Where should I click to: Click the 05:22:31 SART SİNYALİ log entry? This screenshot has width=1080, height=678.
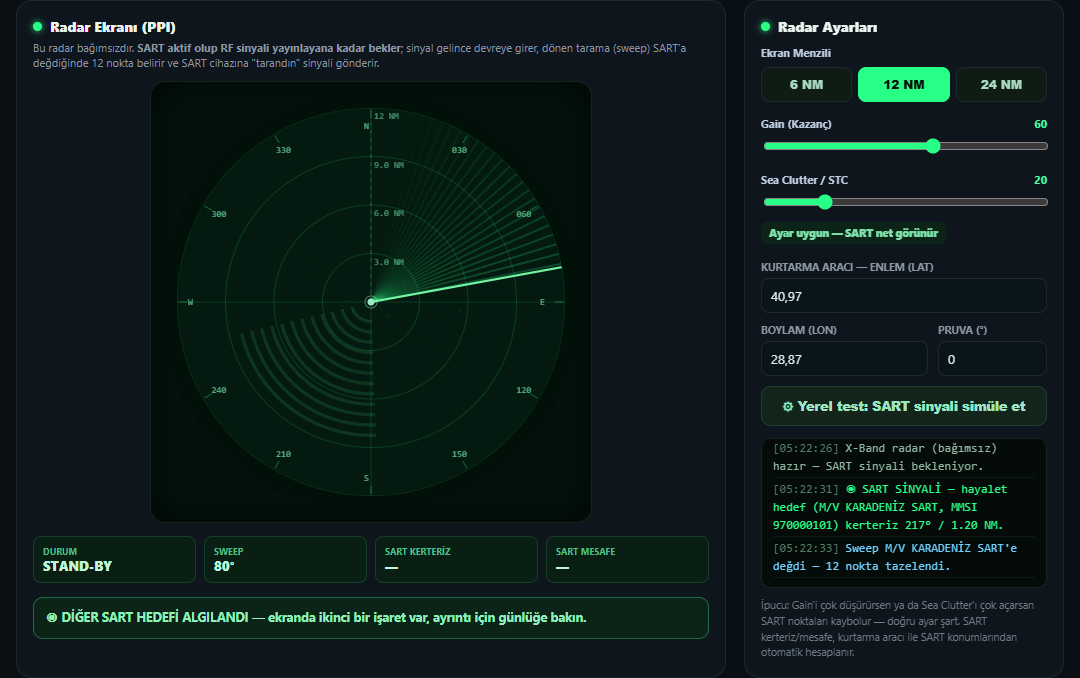[x=904, y=507]
